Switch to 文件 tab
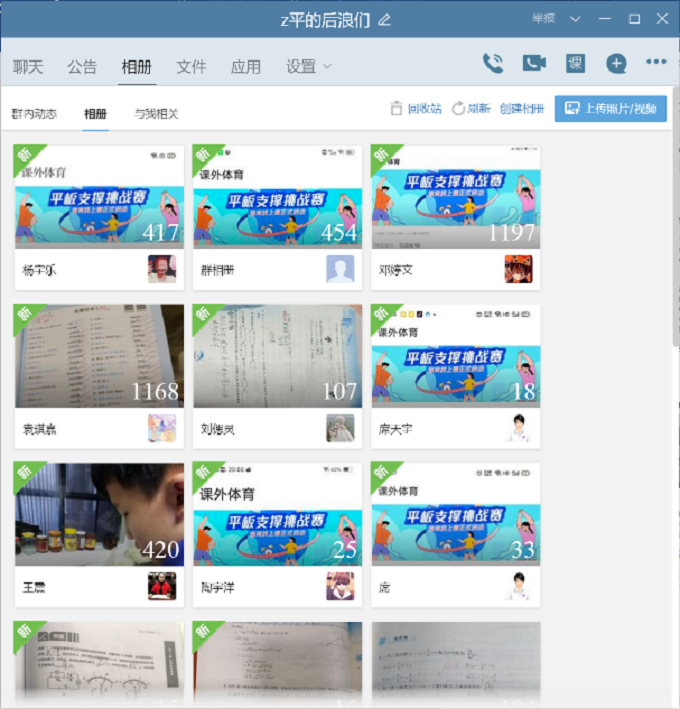 pyautogui.click(x=191, y=67)
